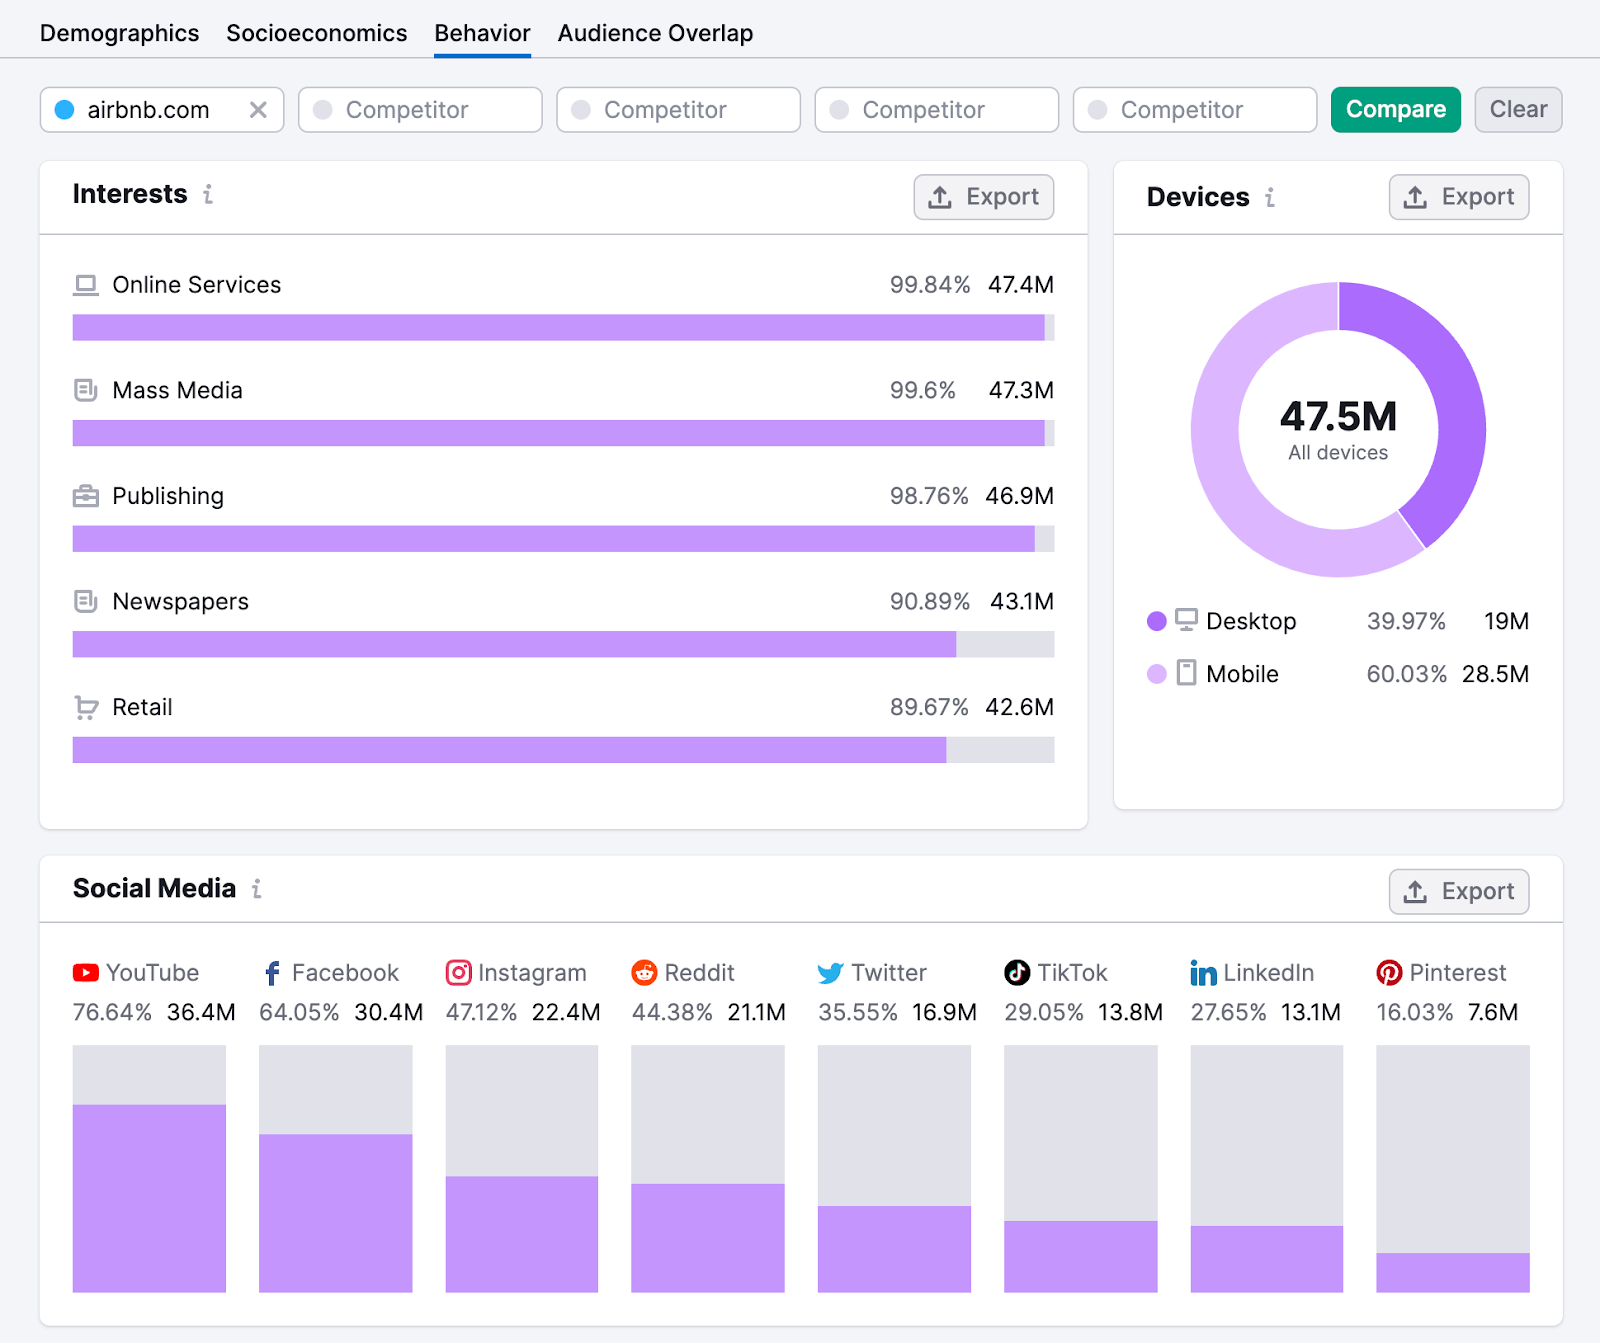Image resolution: width=1600 pixels, height=1343 pixels.
Task: Show info tooltip next to Interests
Action: tap(208, 194)
